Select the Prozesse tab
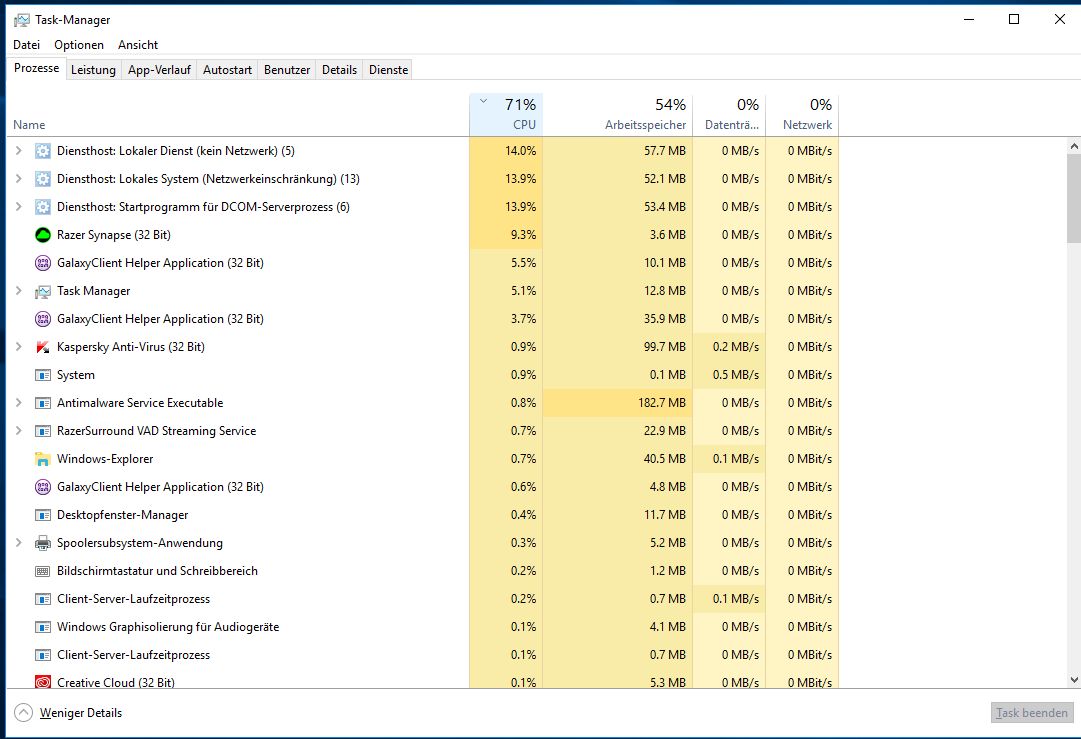Viewport: 1081px width, 739px height. tap(37, 68)
